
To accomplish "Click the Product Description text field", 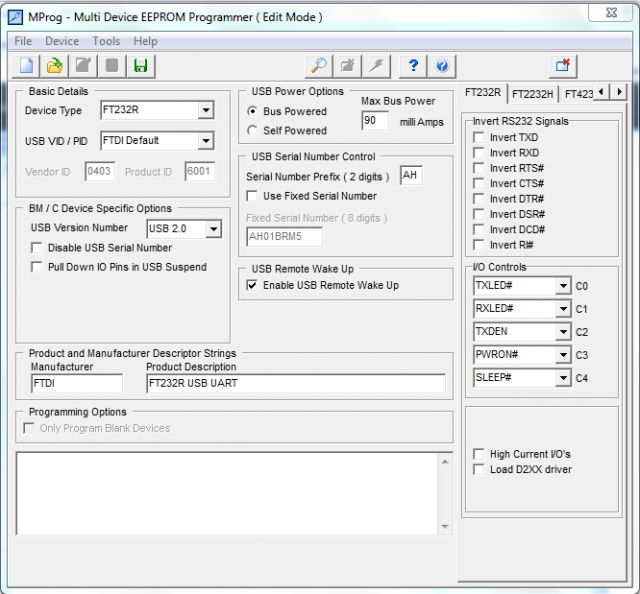I will click(296, 383).
